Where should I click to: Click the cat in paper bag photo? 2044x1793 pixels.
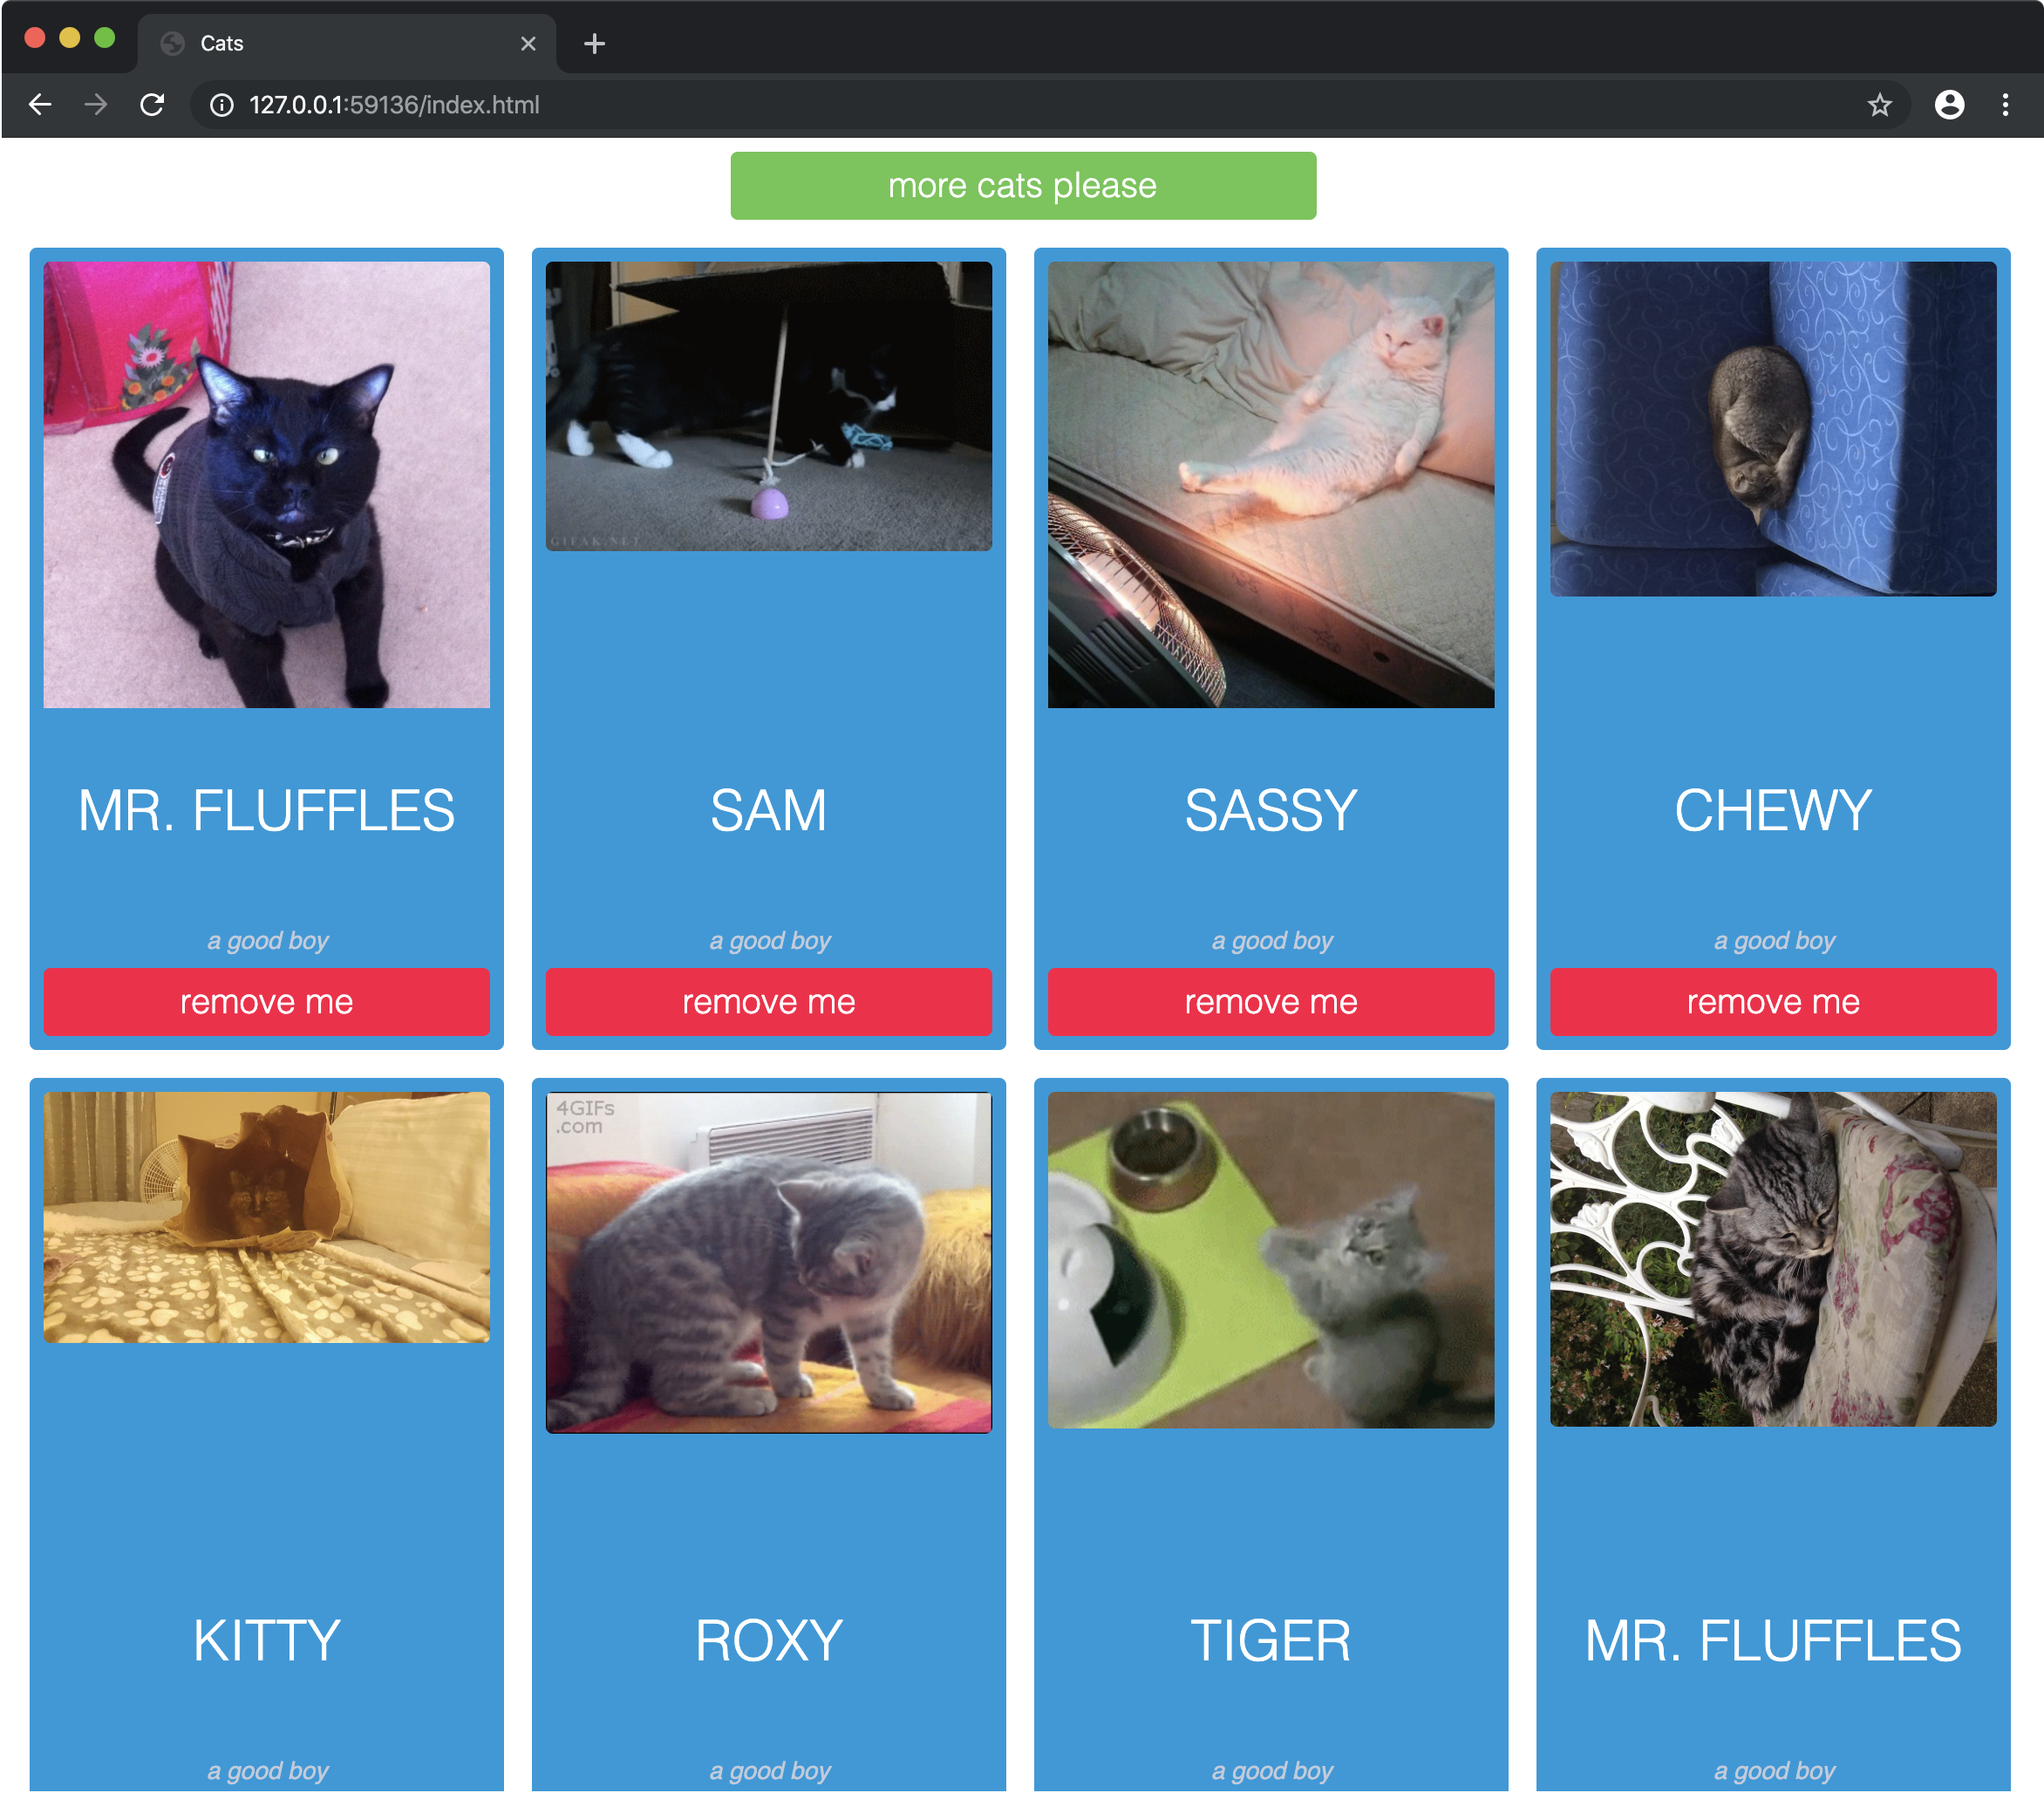click(266, 1217)
